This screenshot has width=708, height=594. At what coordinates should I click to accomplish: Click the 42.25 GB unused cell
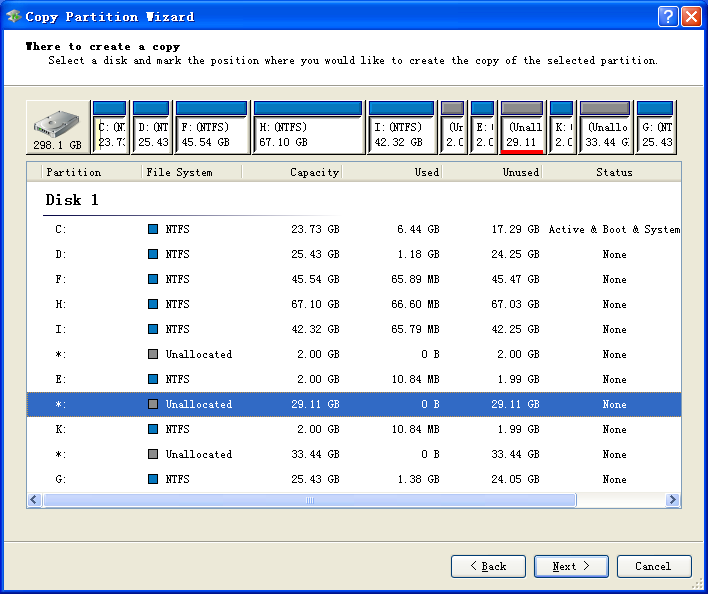pyautogui.click(x=515, y=329)
